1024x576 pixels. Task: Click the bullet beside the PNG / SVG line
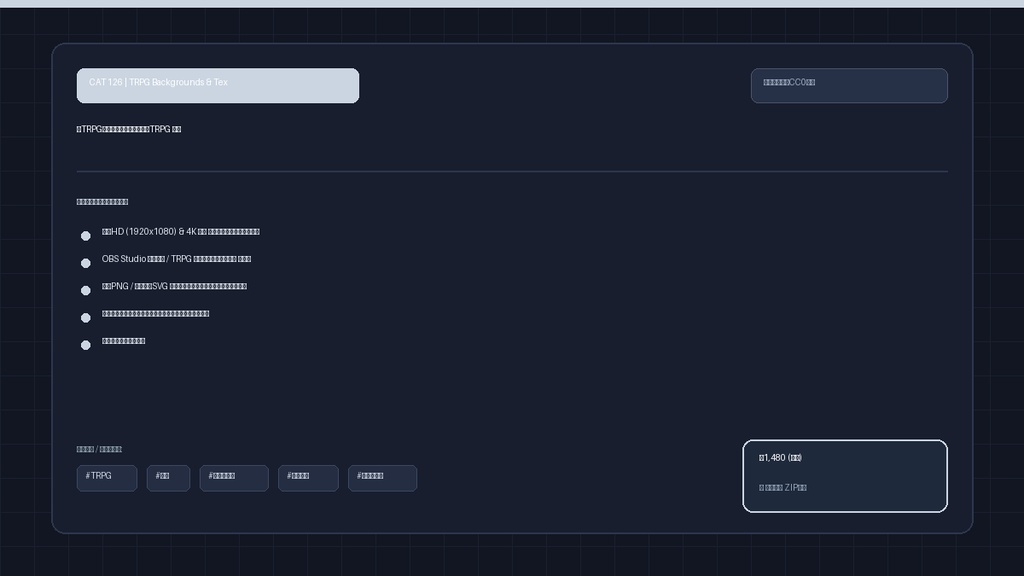(86, 291)
